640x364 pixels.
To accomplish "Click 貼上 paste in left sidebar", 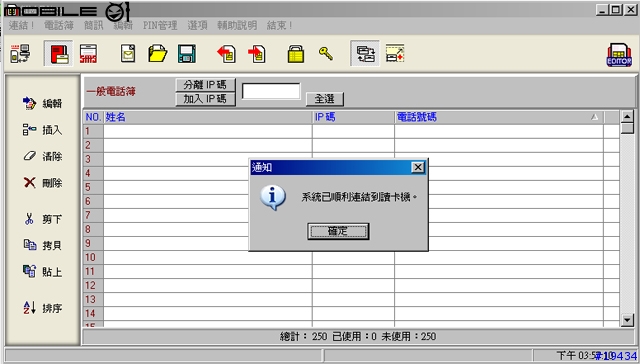I will point(42,271).
